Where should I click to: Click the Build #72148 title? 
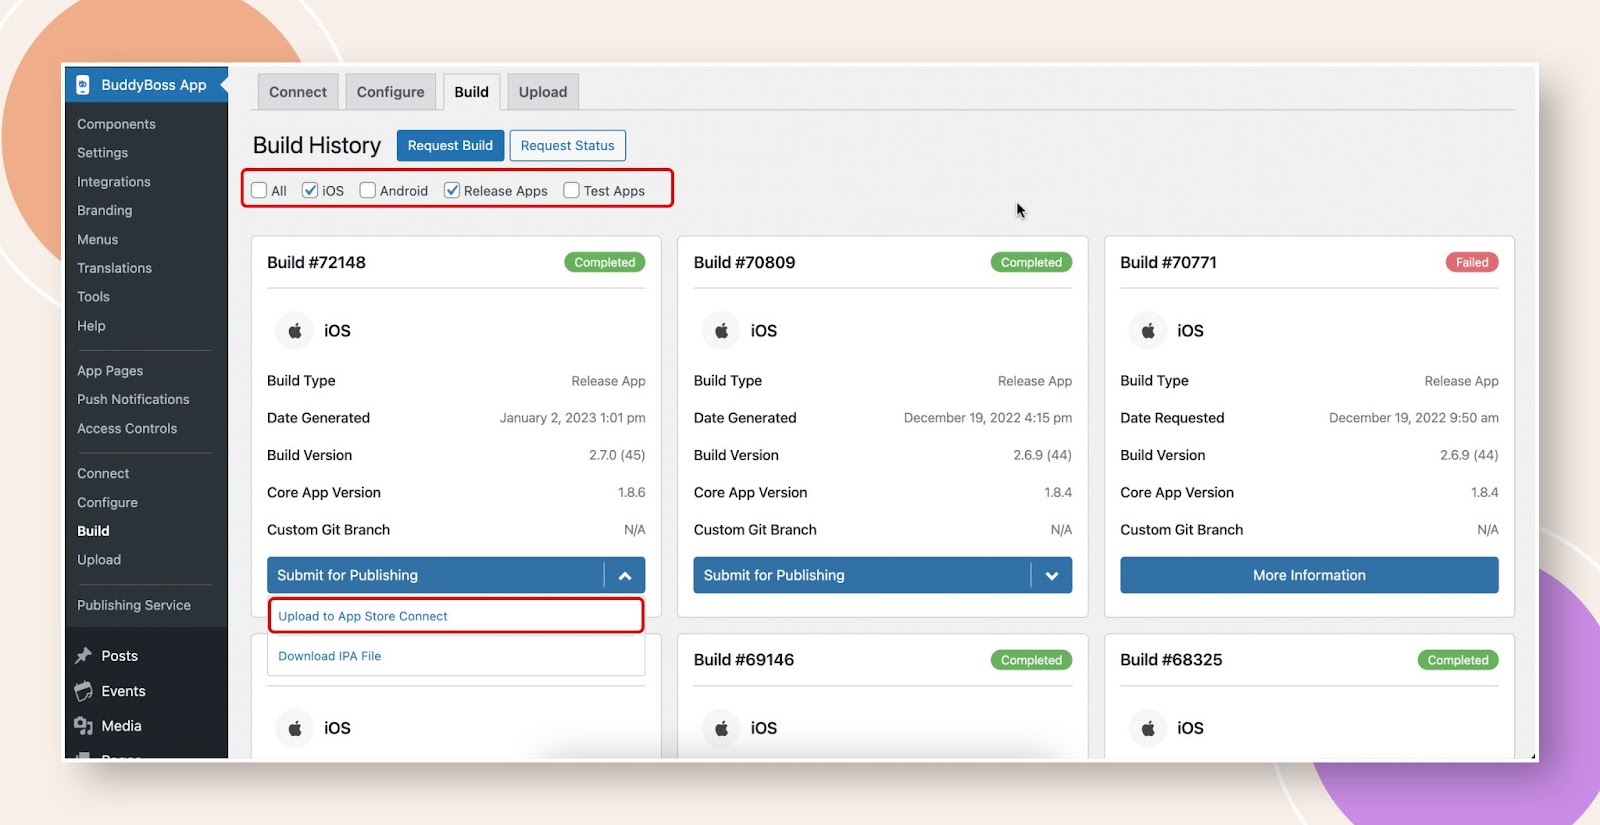click(316, 262)
